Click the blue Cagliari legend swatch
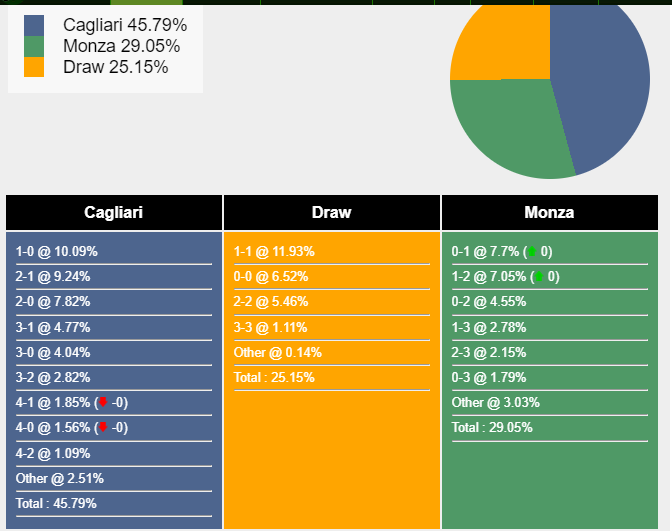 [x=34, y=26]
